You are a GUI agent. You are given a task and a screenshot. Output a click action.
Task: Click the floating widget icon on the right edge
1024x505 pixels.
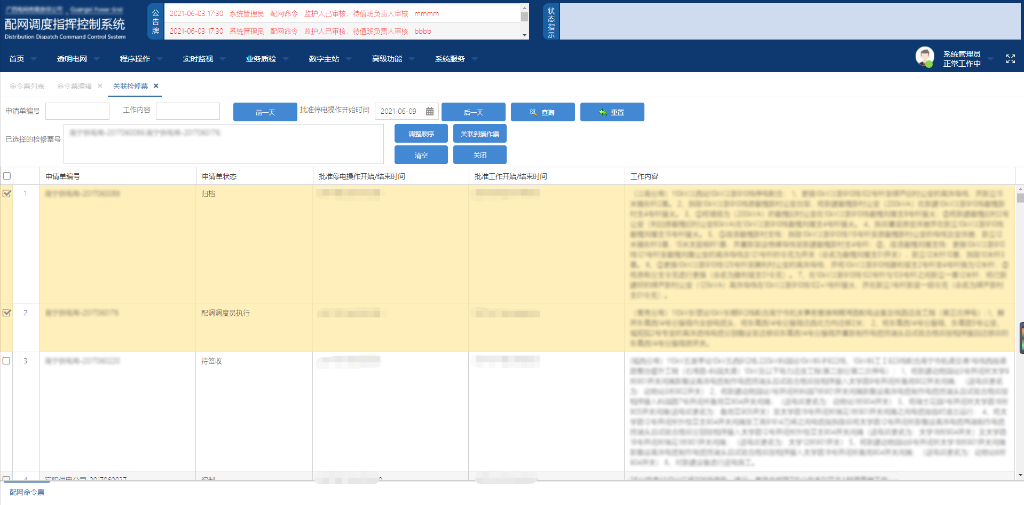click(1019, 340)
